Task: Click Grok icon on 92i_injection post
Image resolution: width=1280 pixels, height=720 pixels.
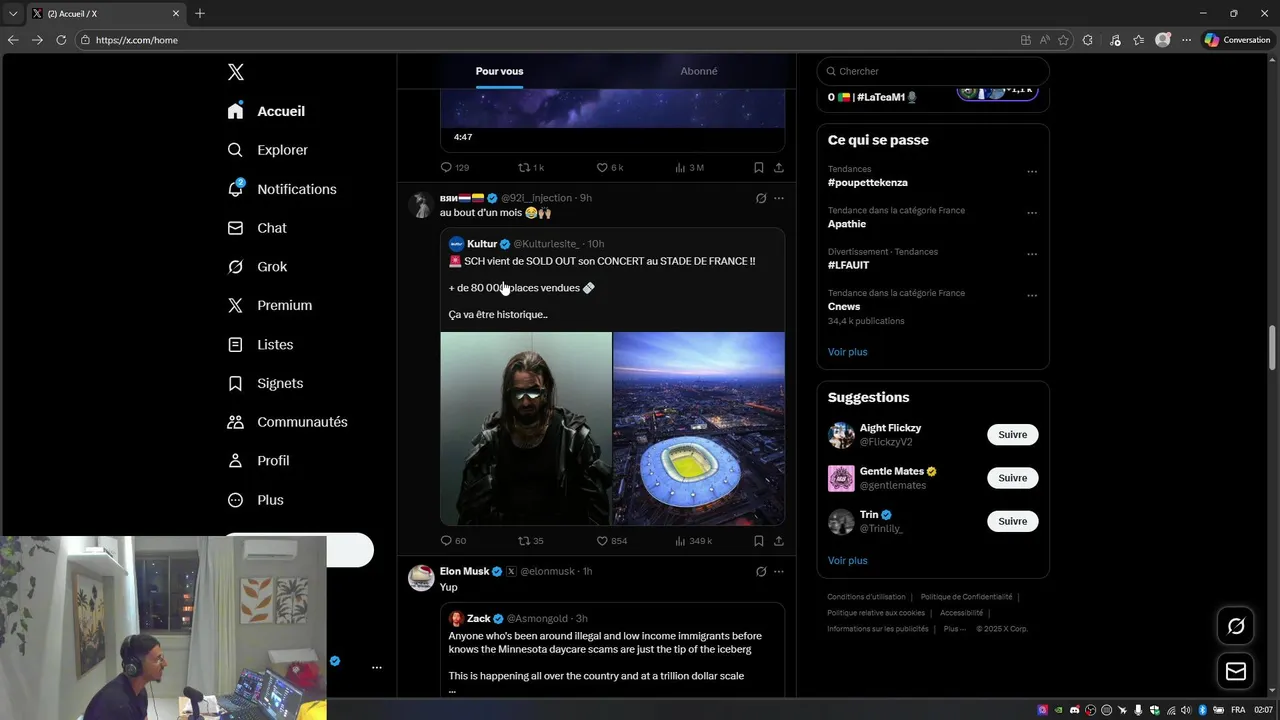Action: coord(761,198)
